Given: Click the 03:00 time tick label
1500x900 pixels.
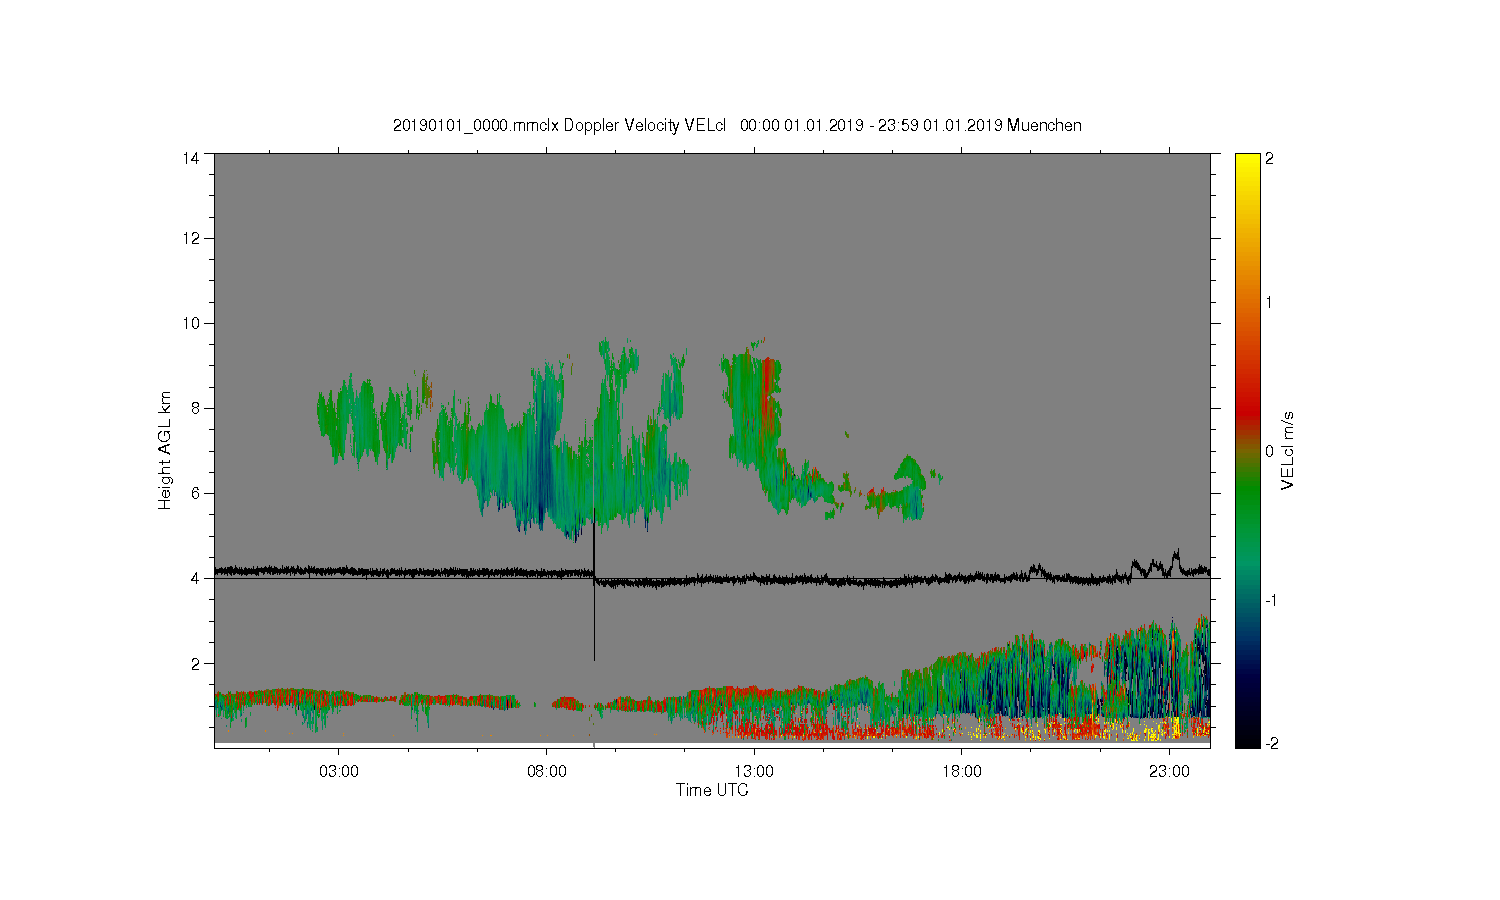Looking at the screenshot, I should pos(339,772).
